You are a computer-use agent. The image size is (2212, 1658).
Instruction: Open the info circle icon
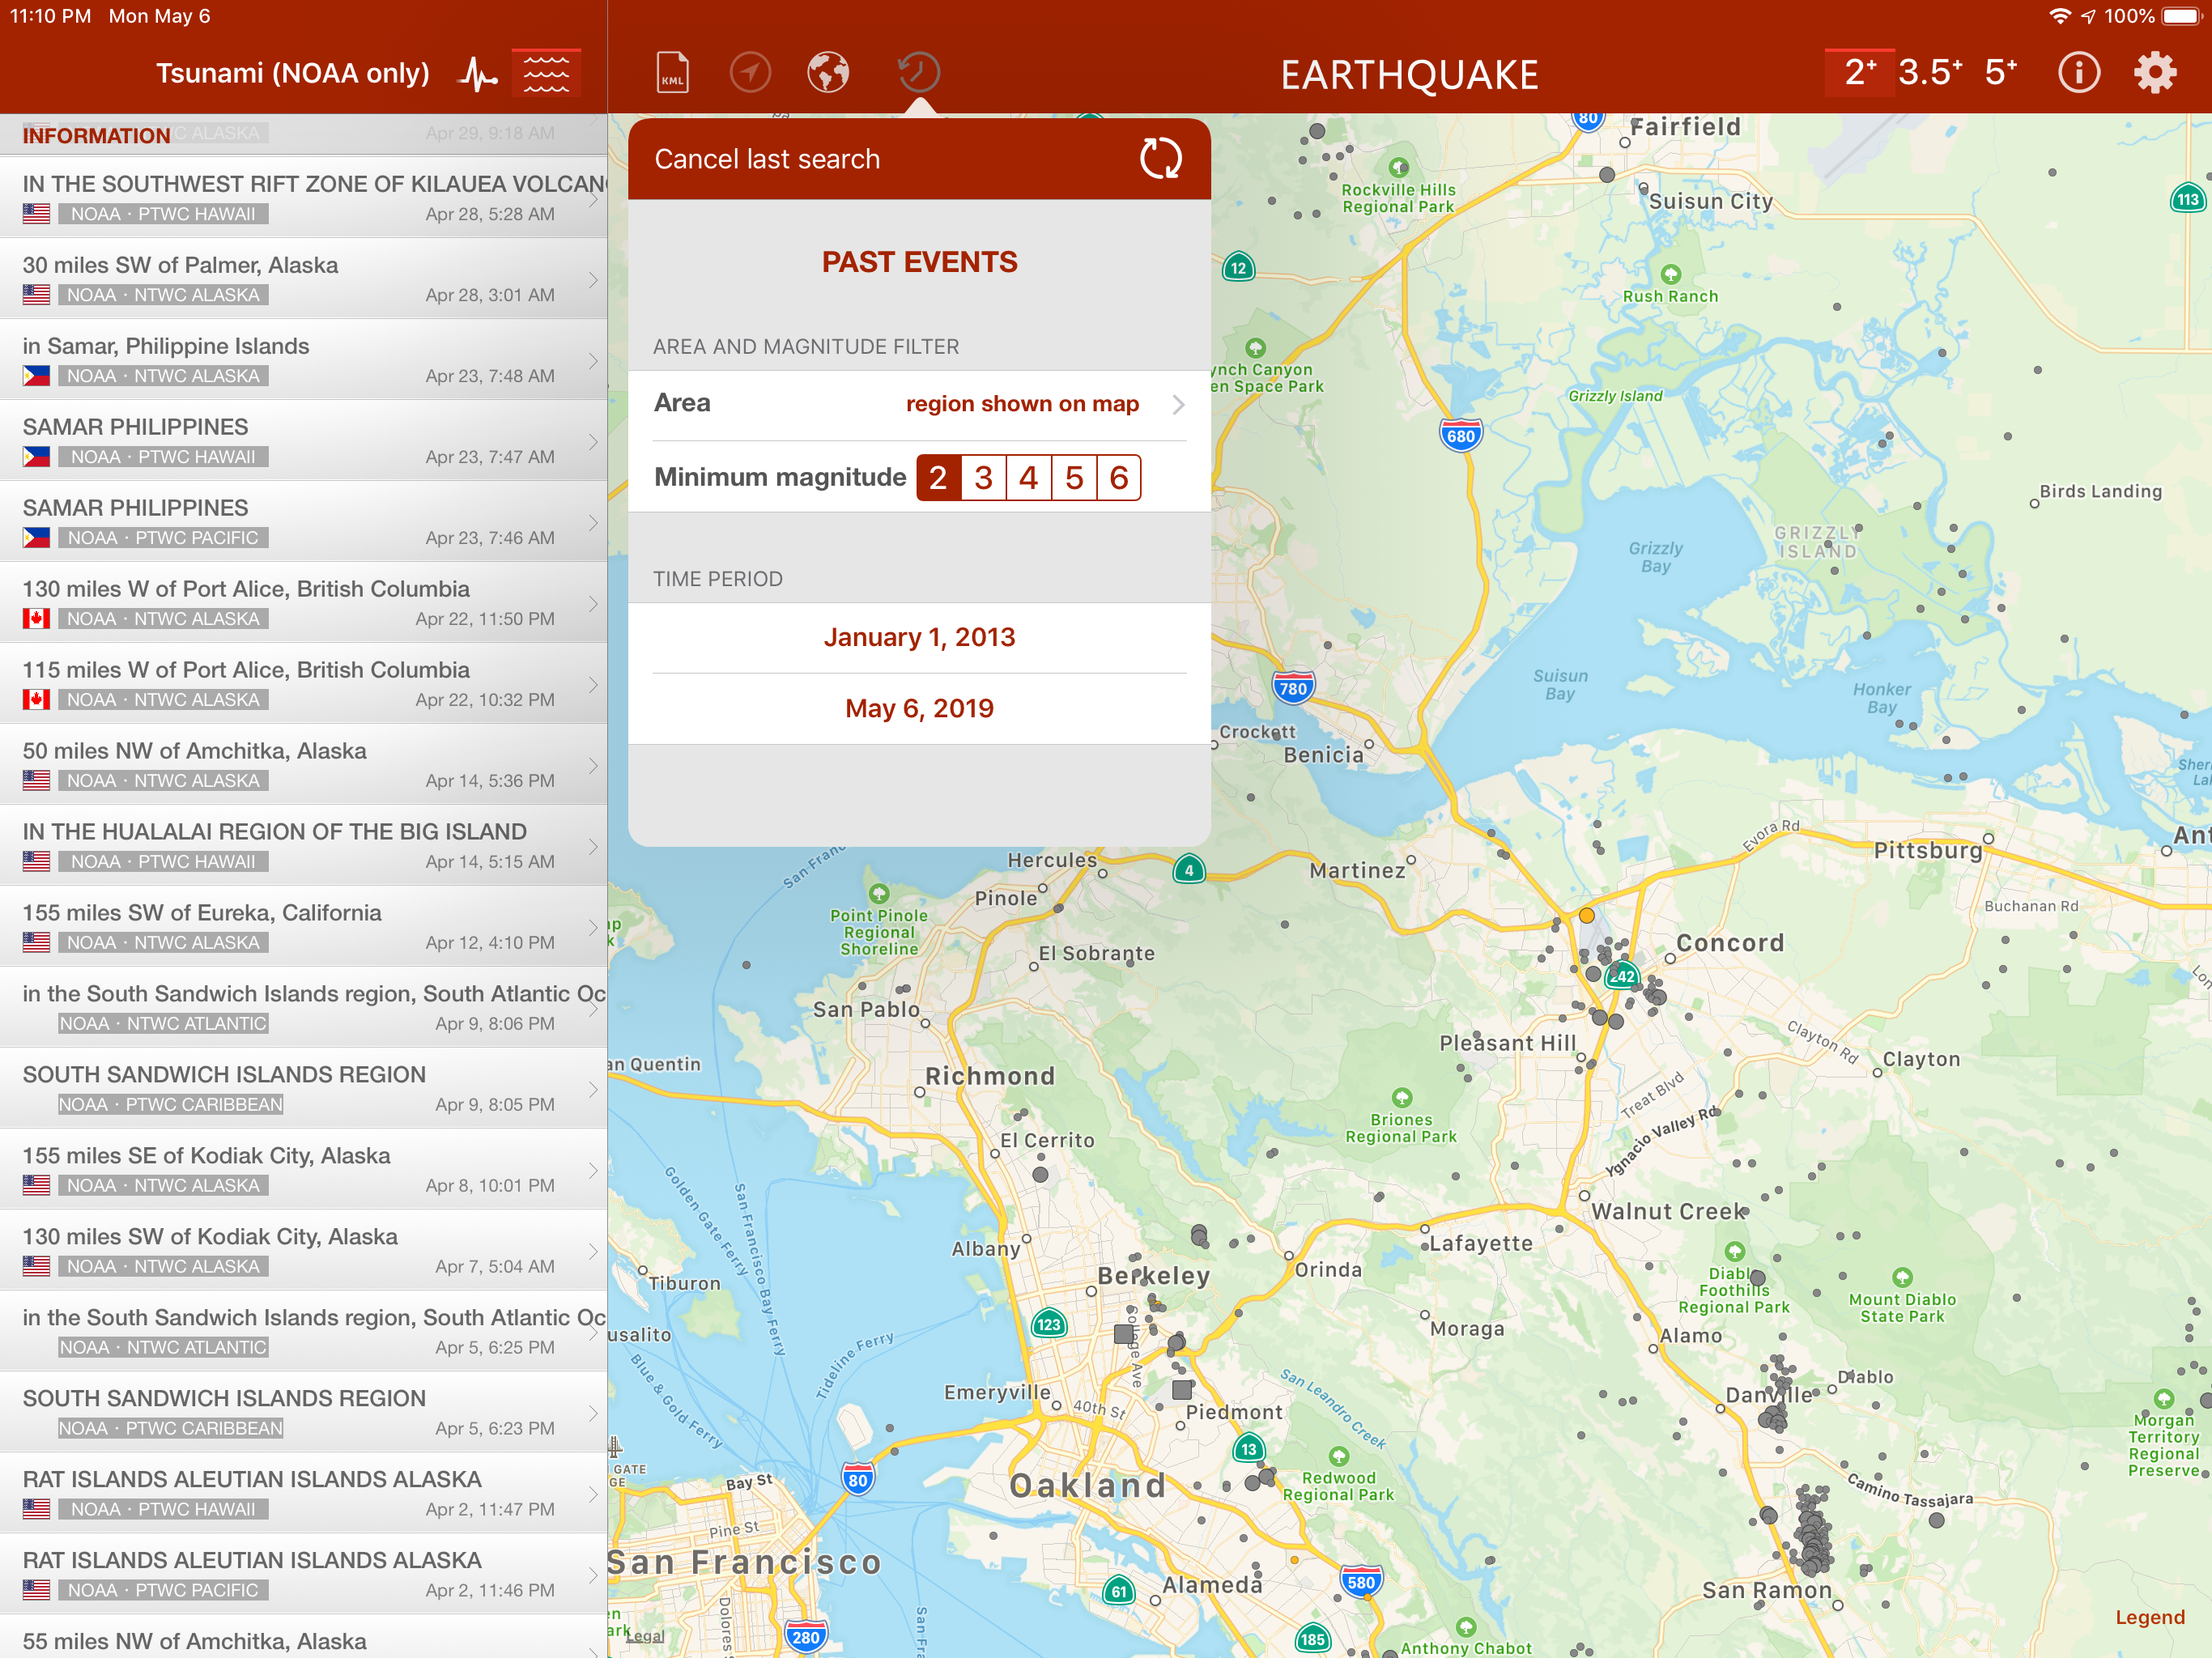tap(2078, 73)
